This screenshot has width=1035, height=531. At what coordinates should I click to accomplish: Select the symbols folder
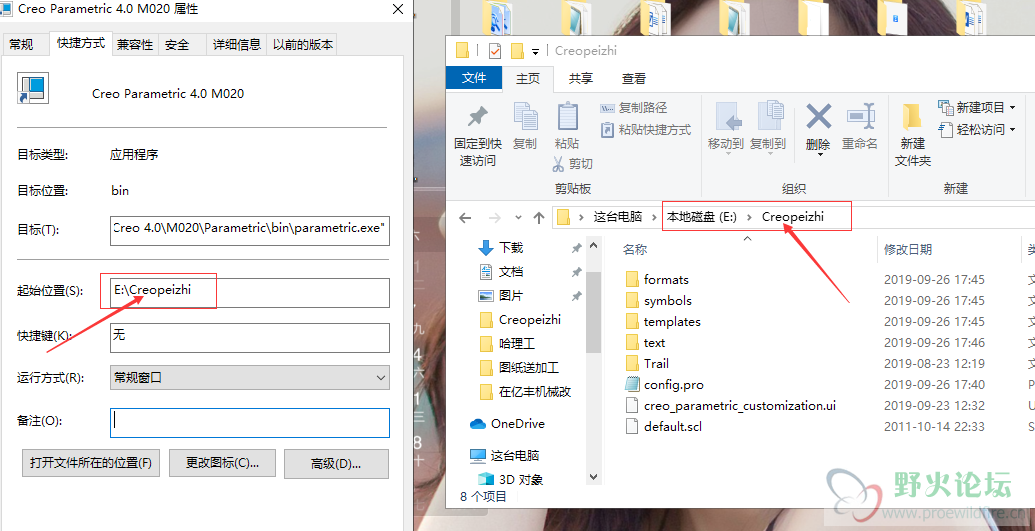[x=667, y=301]
